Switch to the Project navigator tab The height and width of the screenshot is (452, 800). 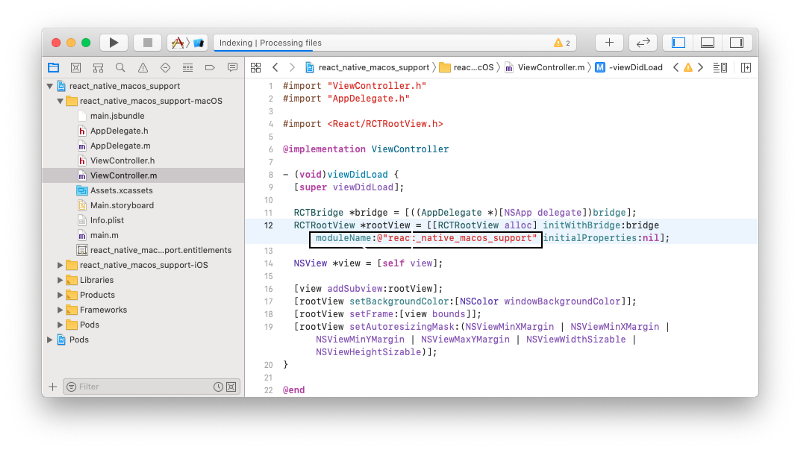click(x=54, y=67)
